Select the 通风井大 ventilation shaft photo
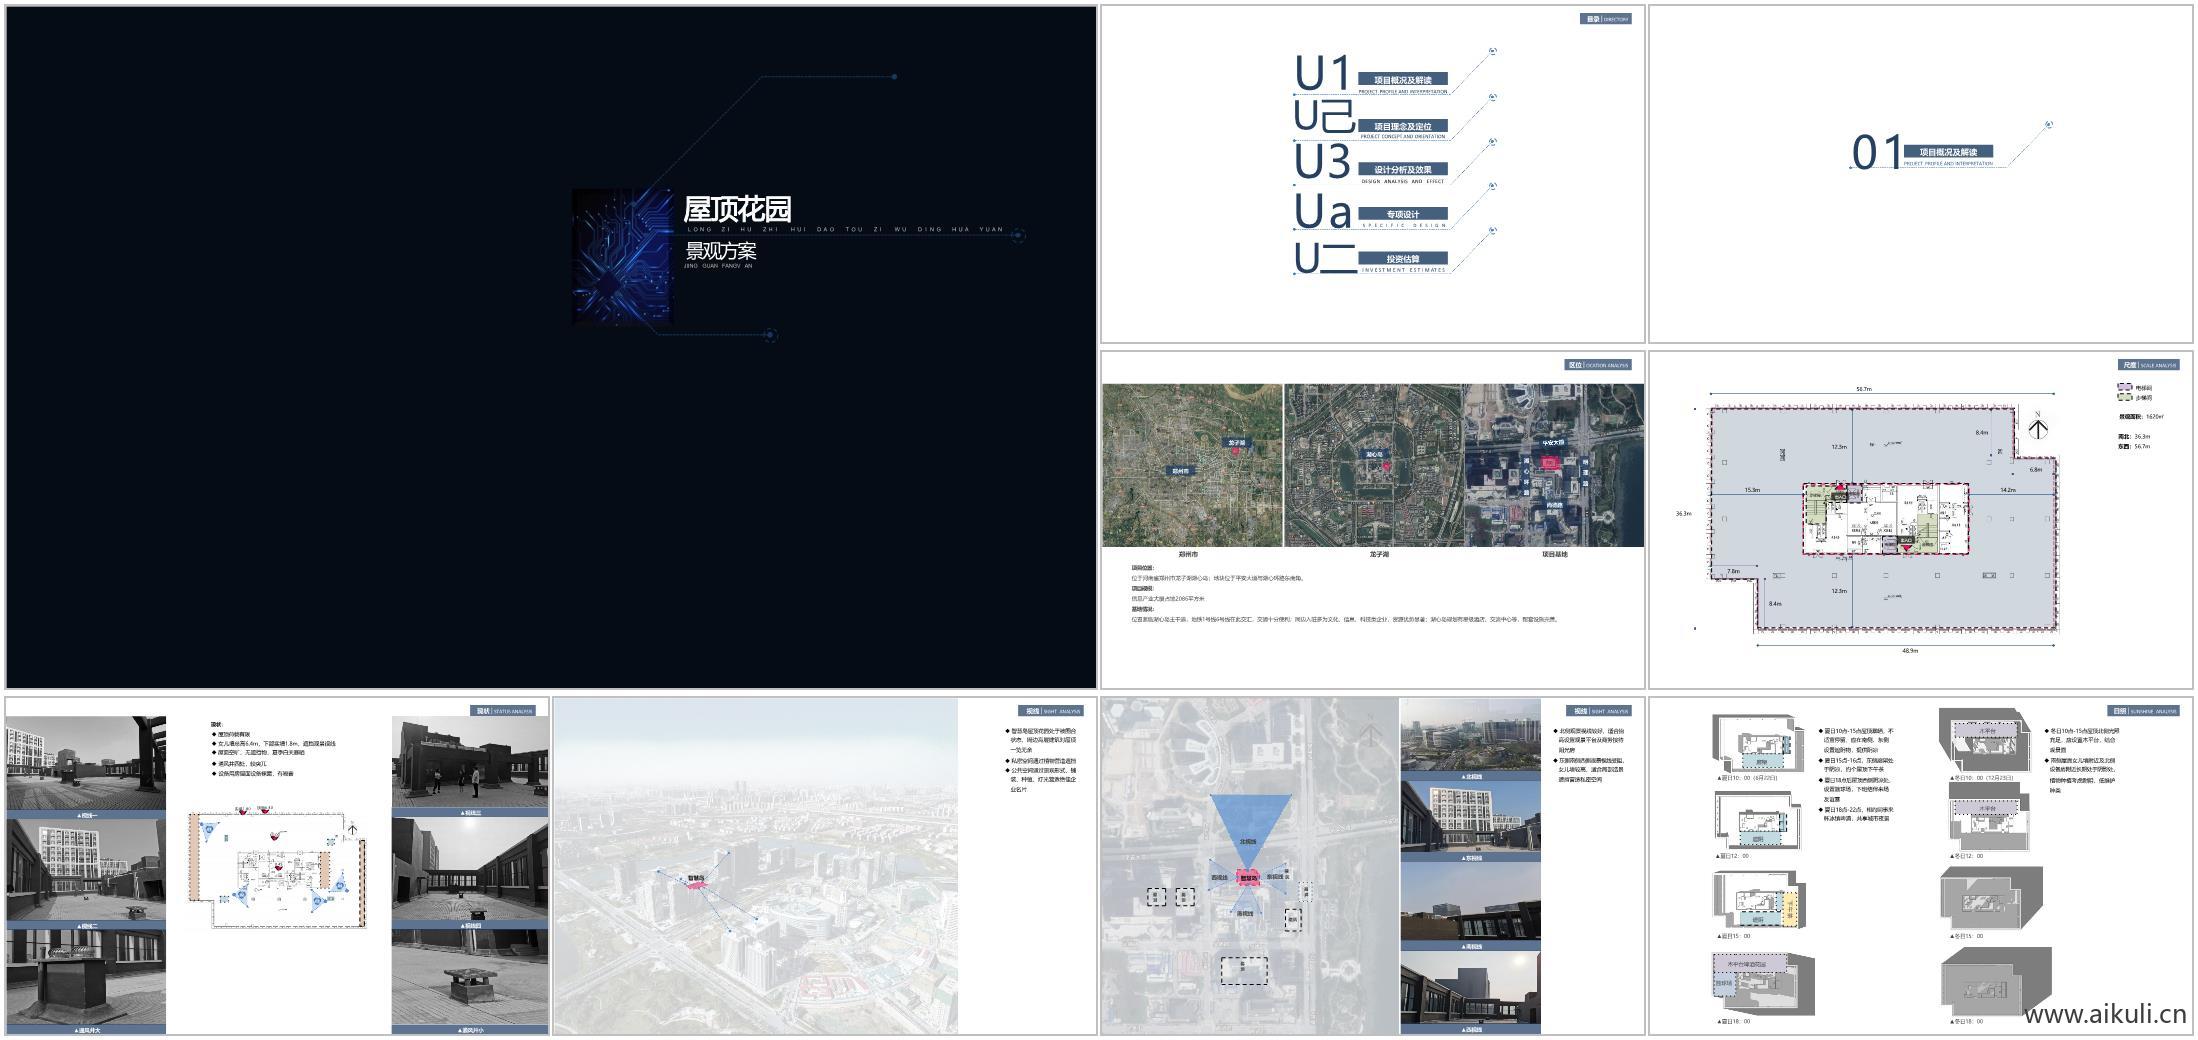 (x=86, y=979)
